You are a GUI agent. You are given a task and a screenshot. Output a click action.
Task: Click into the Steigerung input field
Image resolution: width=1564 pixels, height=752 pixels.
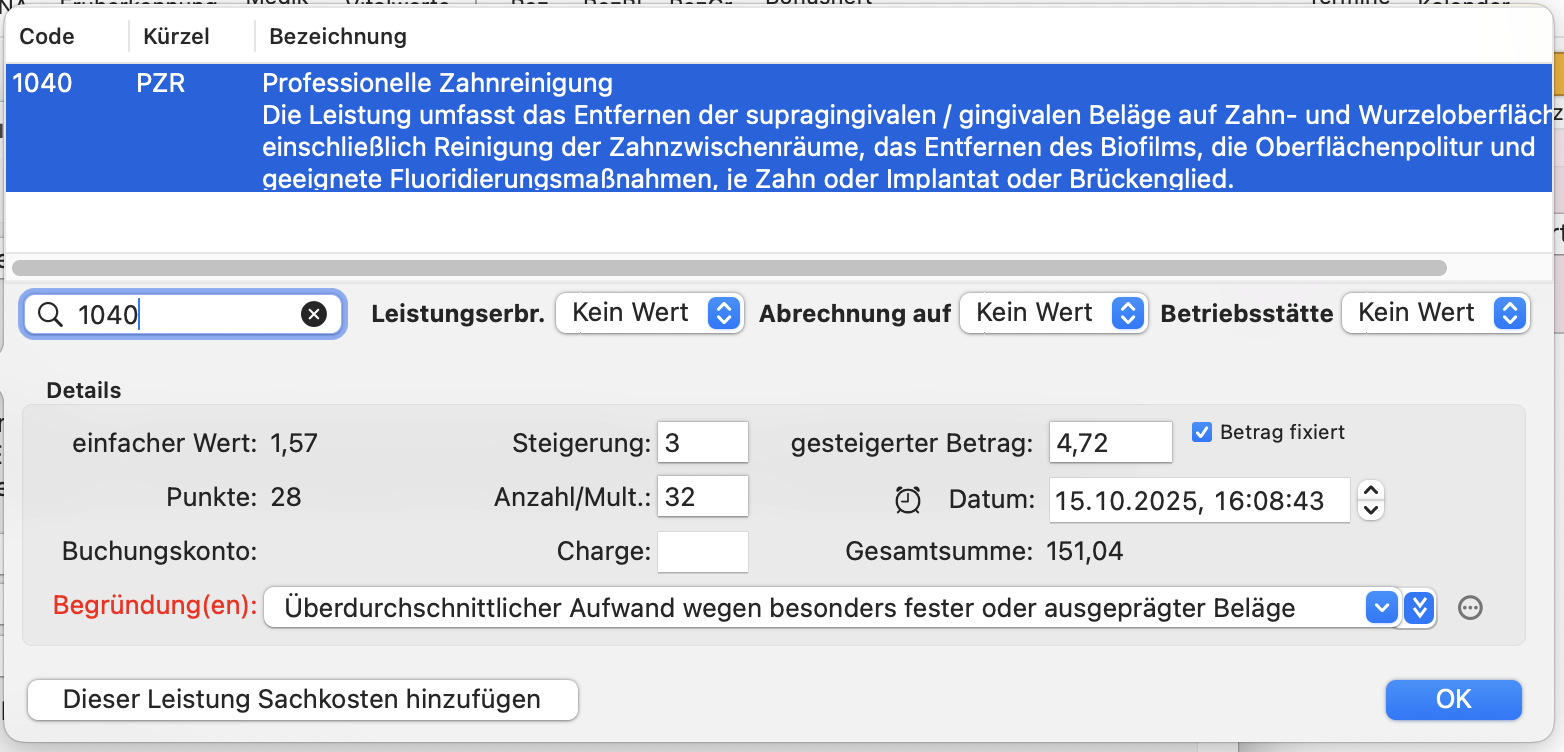tap(702, 442)
